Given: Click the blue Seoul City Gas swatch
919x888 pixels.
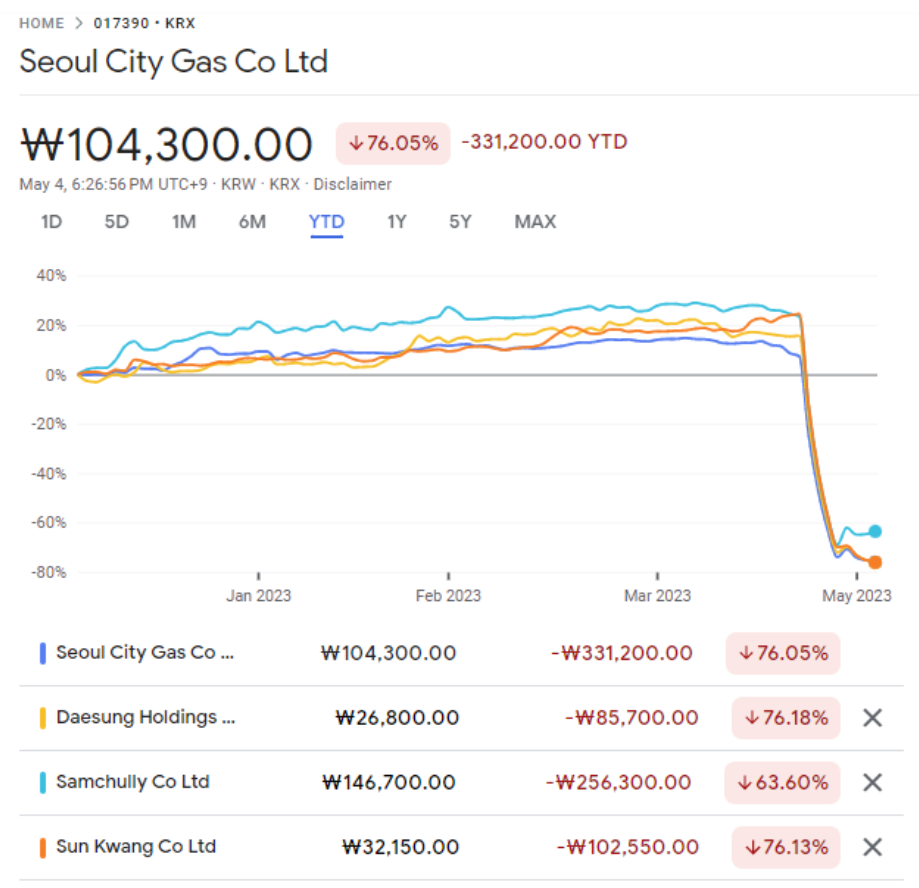Looking at the screenshot, I should coord(42,653).
